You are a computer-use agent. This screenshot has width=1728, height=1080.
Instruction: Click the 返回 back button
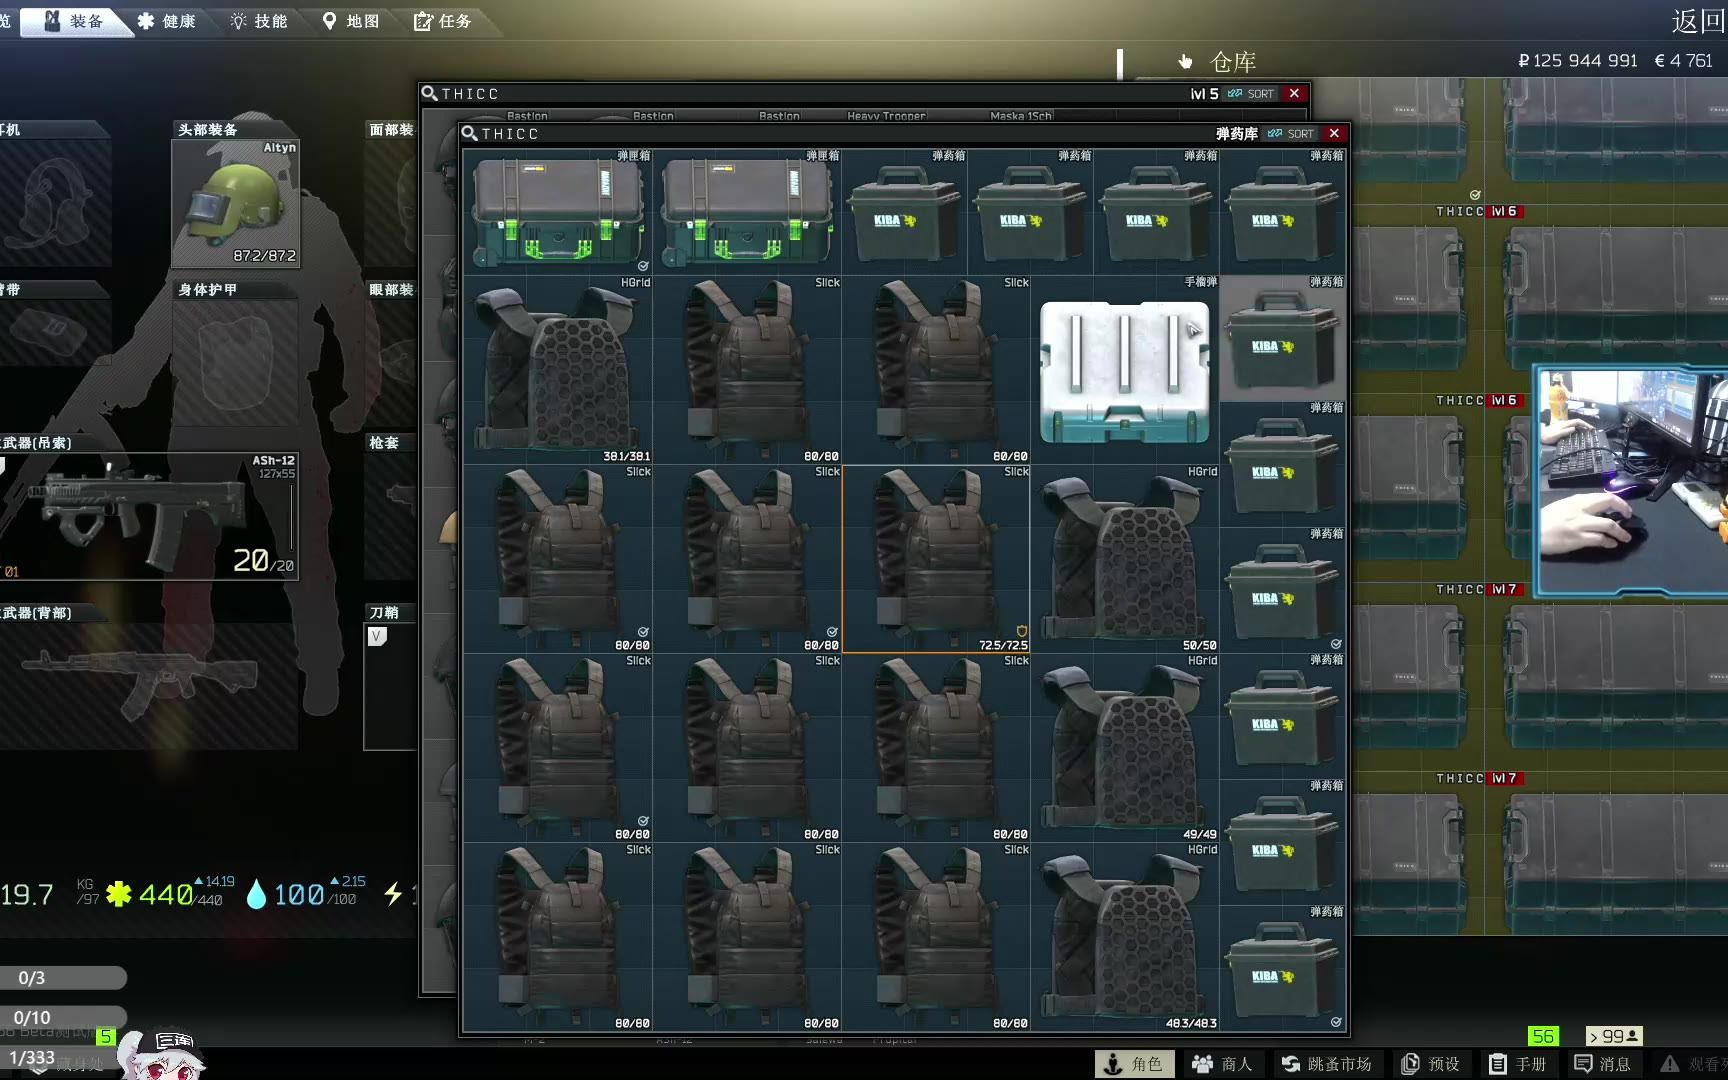click(1699, 21)
